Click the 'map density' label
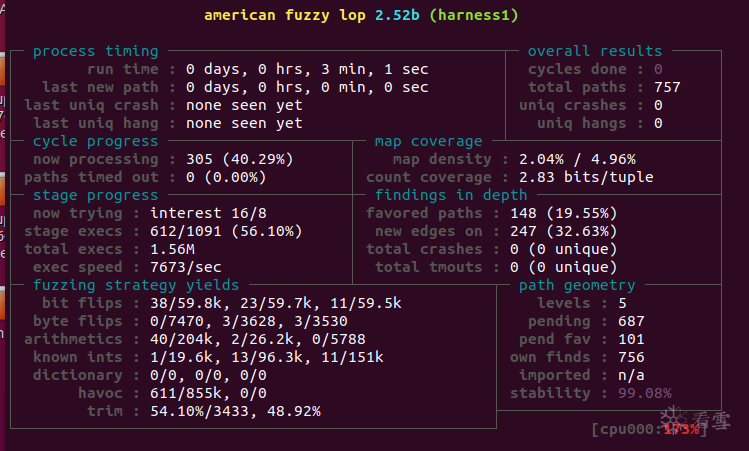749x451 pixels. (442, 159)
